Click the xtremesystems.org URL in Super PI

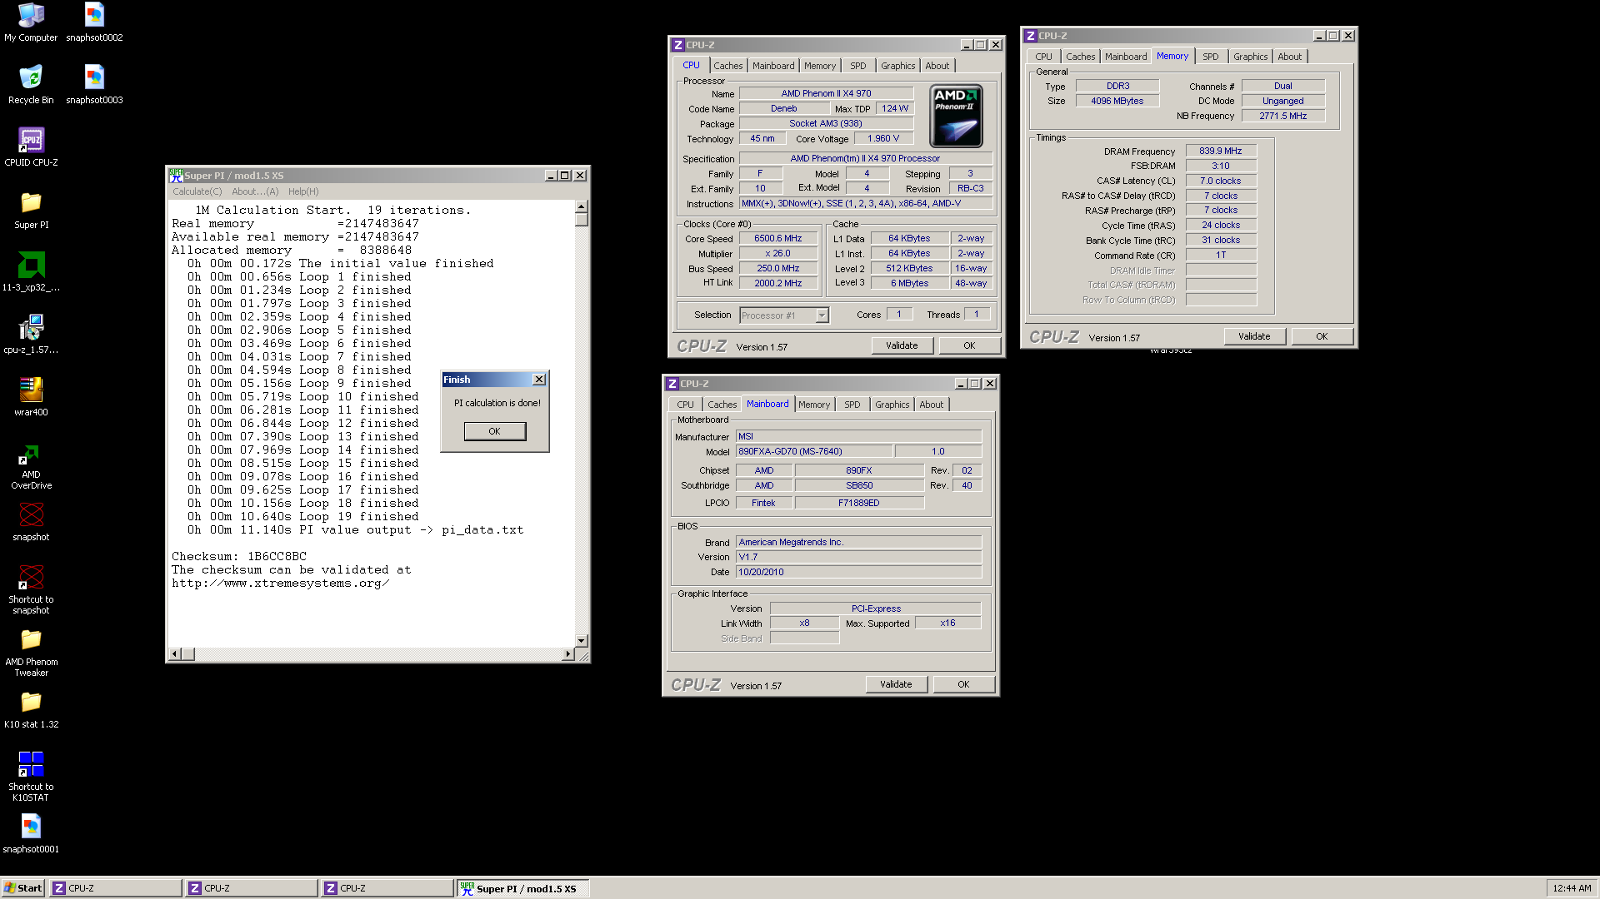coord(280,584)
